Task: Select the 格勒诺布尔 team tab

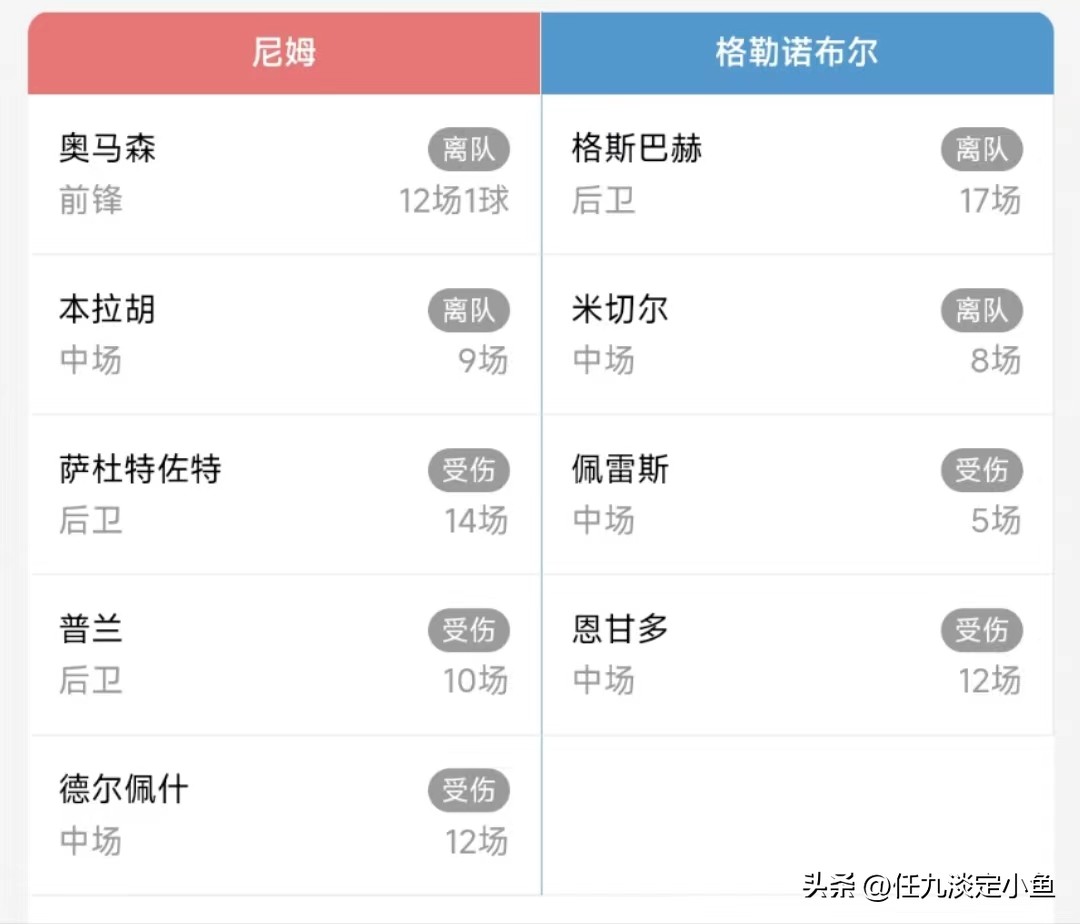Action: tap(796, 52)
